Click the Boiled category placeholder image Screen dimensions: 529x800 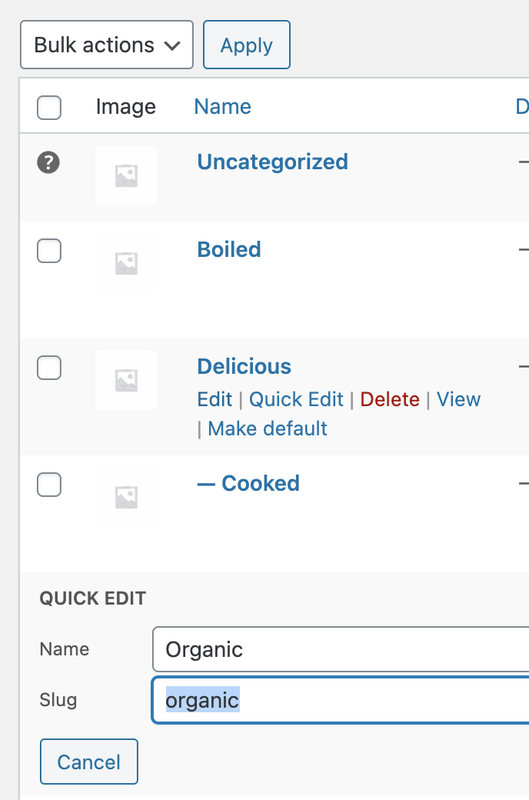coord(126,263)
